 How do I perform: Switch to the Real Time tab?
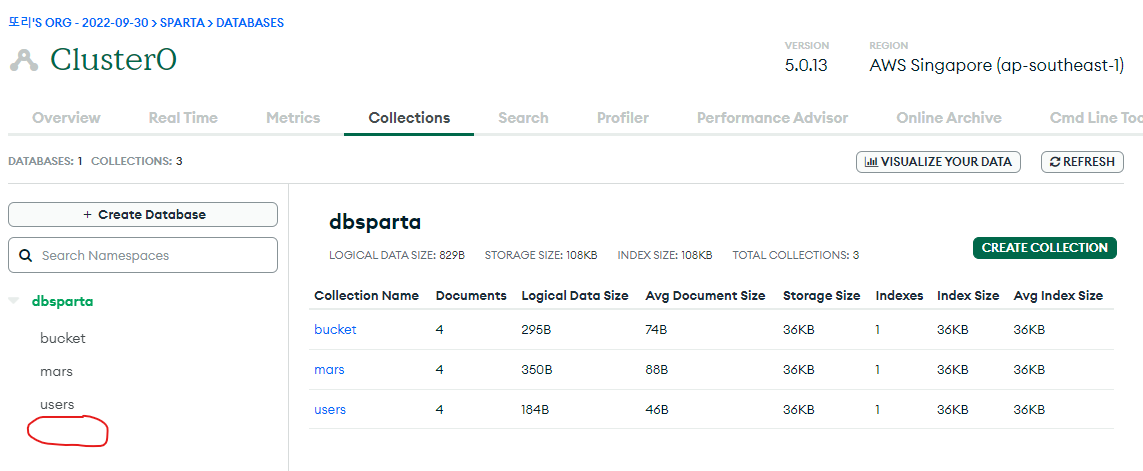click(x=183, y=117)
